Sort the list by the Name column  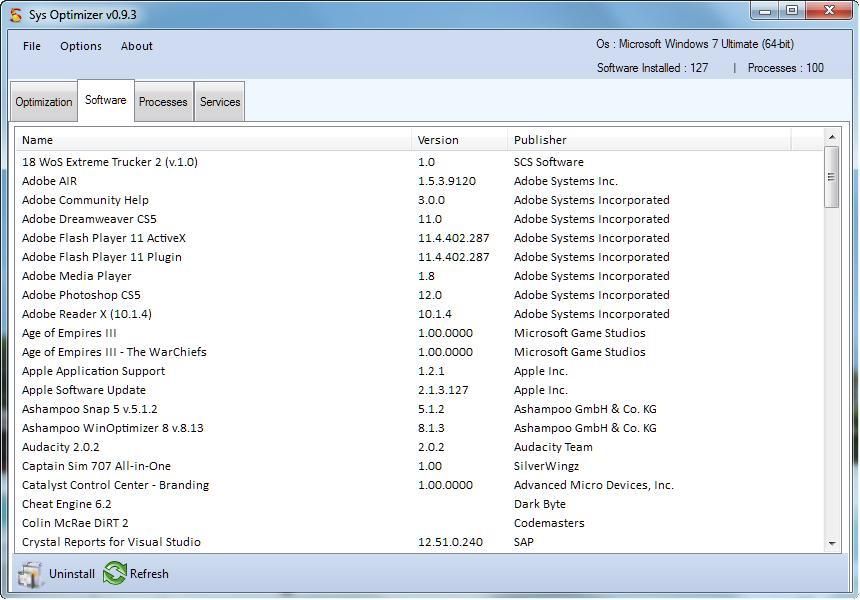(x=37, y=139)
